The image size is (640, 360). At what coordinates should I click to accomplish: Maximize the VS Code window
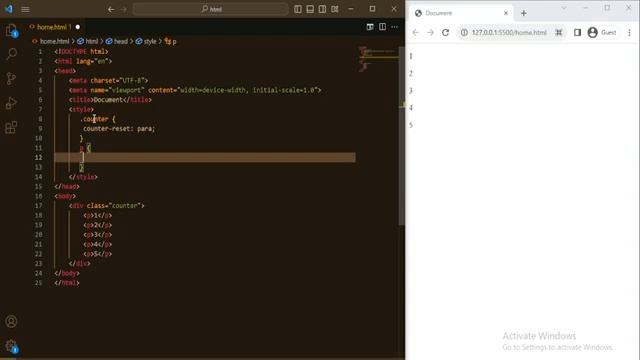click(372, 9)
